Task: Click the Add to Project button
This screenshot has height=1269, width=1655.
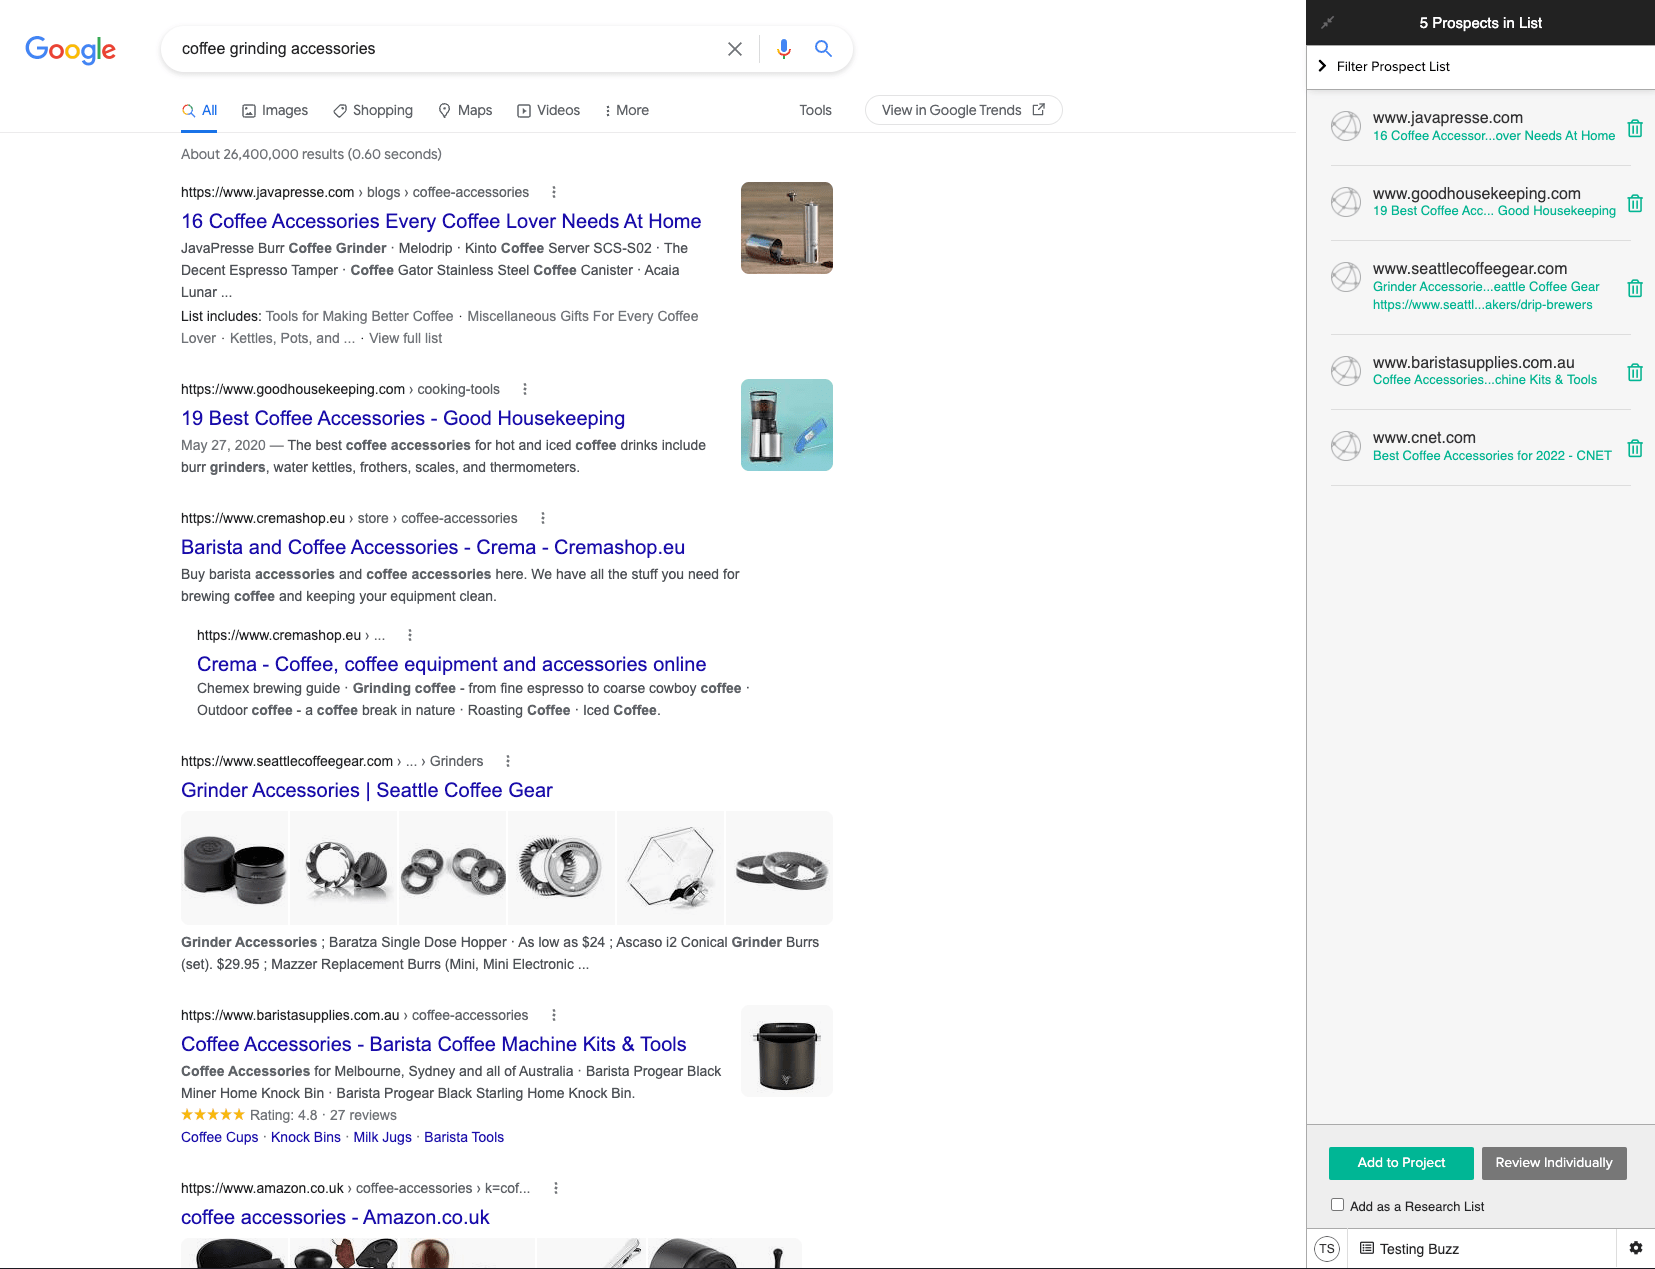Action: click(1401, 1163)
